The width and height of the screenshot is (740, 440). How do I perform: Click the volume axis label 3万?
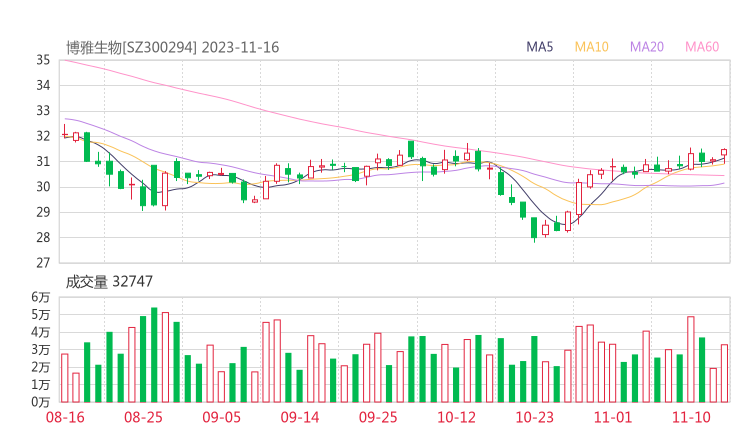41,350
